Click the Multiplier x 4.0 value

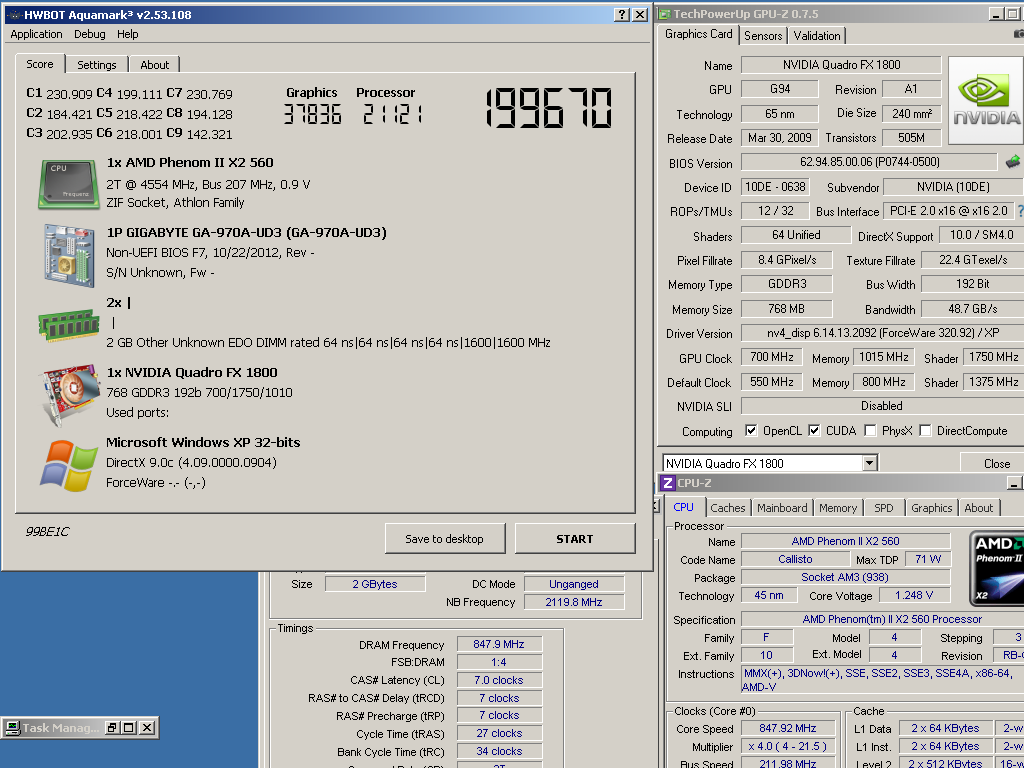[x=788, y=746]
